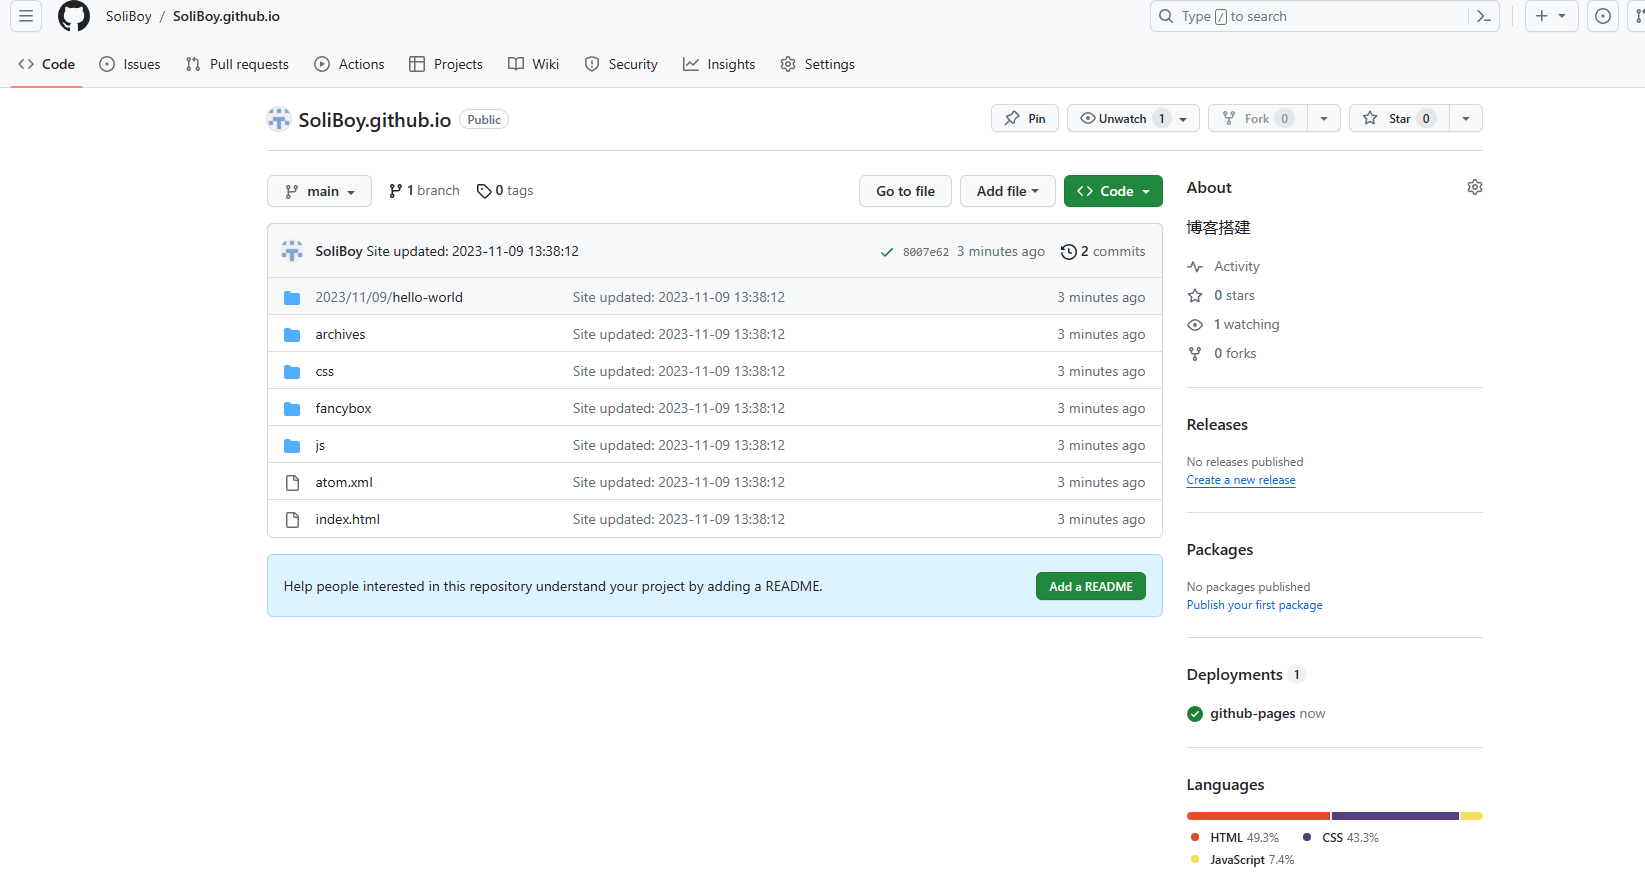Expand the Star lists dropdown arrow
The image size is (1645, 877).
tap(1466, 118)
